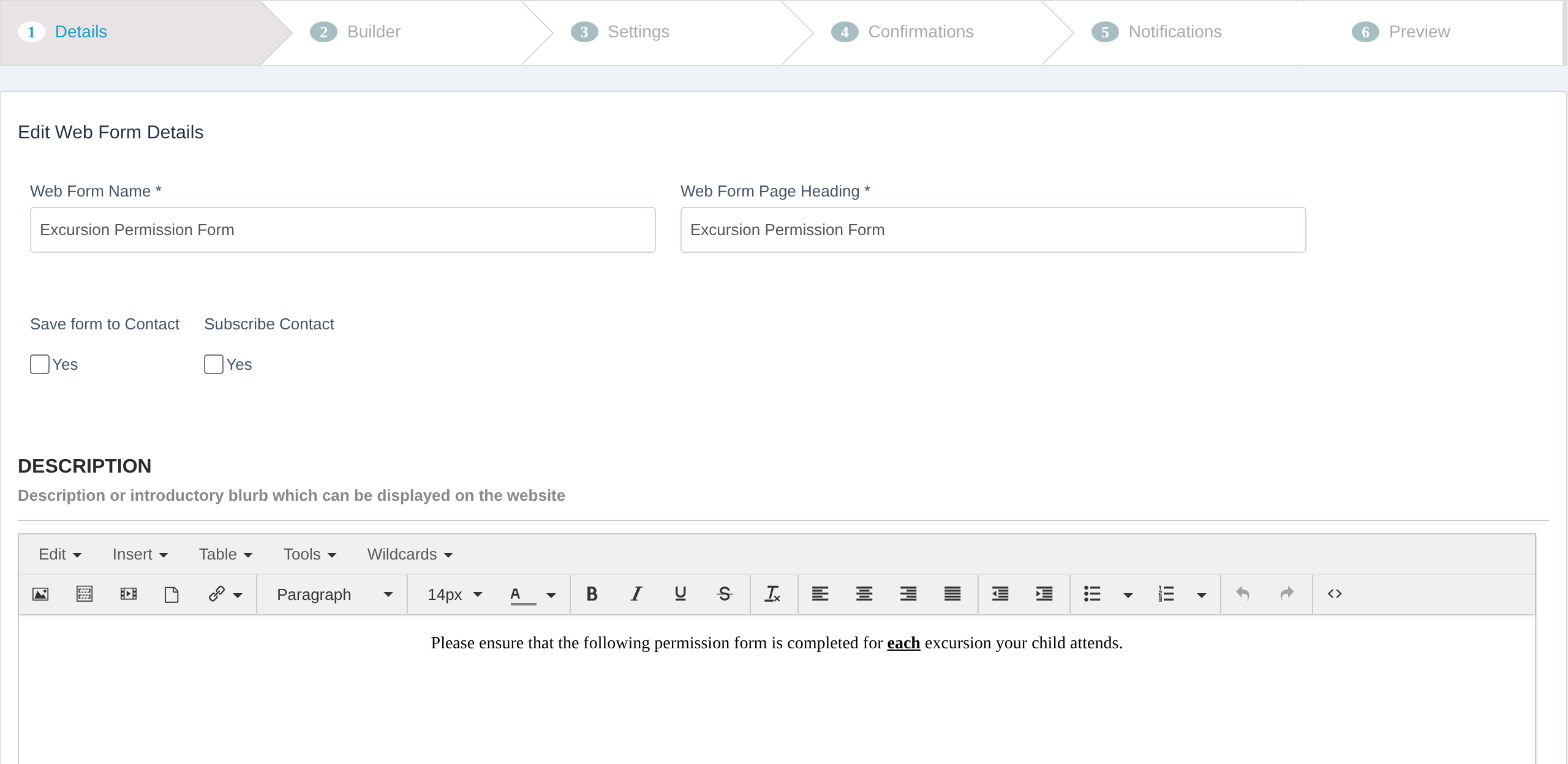Open the Edit menu

pyautogui.click(x=60, y=554)
